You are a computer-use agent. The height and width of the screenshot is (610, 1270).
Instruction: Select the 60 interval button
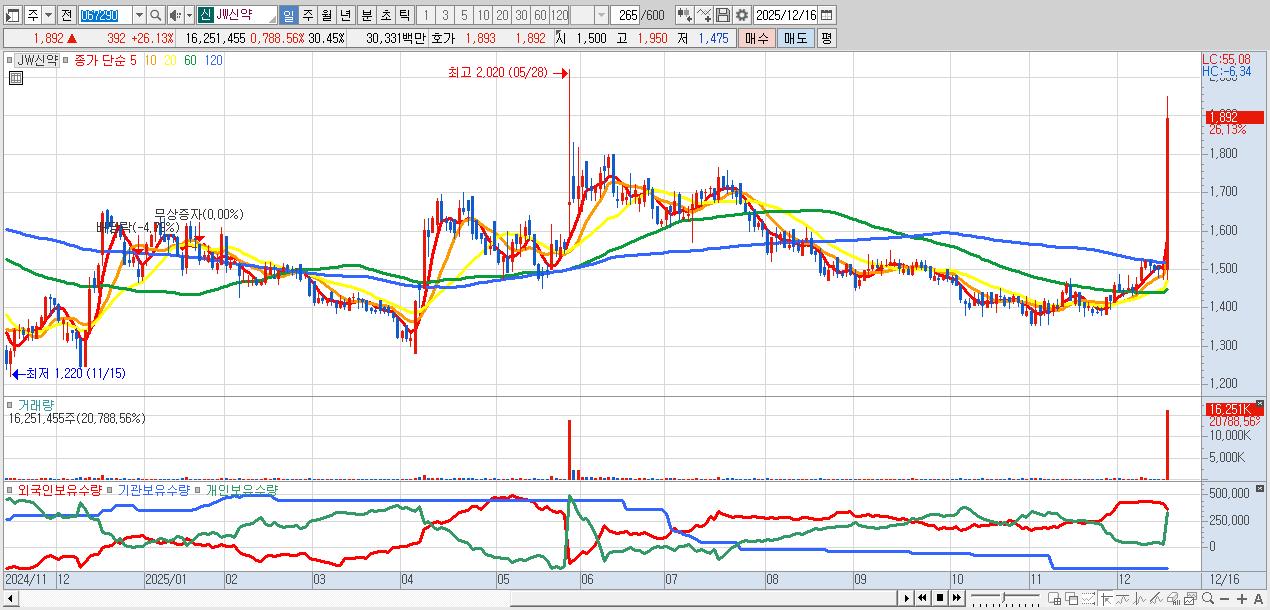coord(540,15)
